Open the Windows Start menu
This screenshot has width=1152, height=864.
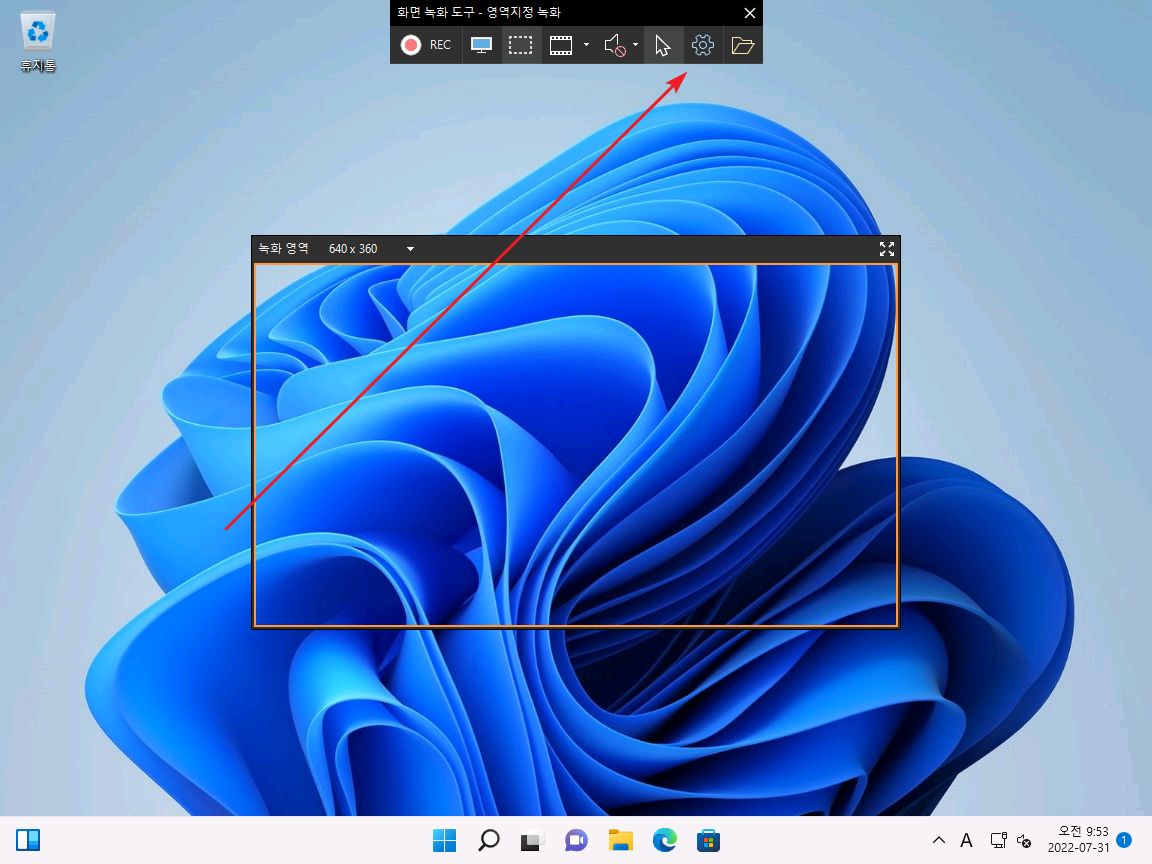[x=444, y=840]
